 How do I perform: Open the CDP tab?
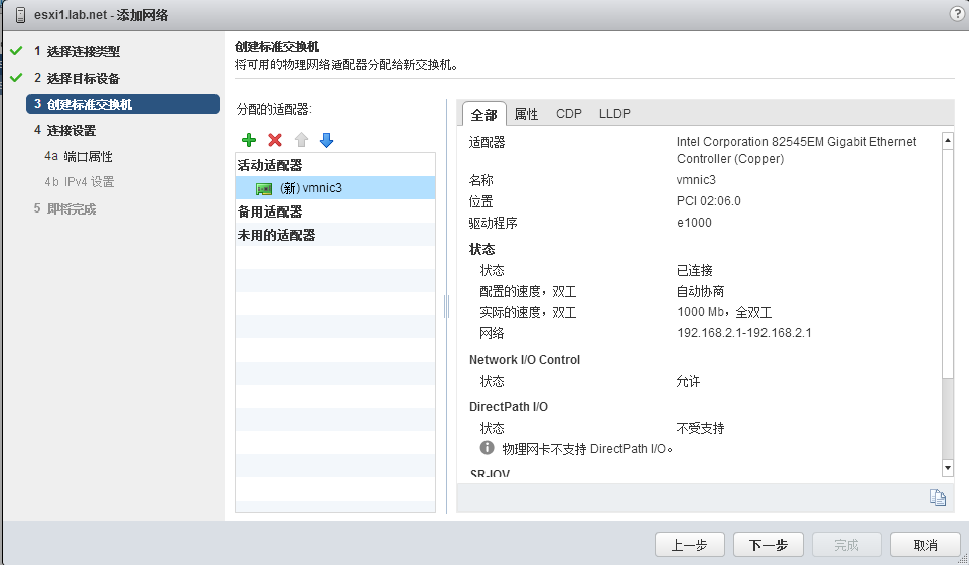569,114
